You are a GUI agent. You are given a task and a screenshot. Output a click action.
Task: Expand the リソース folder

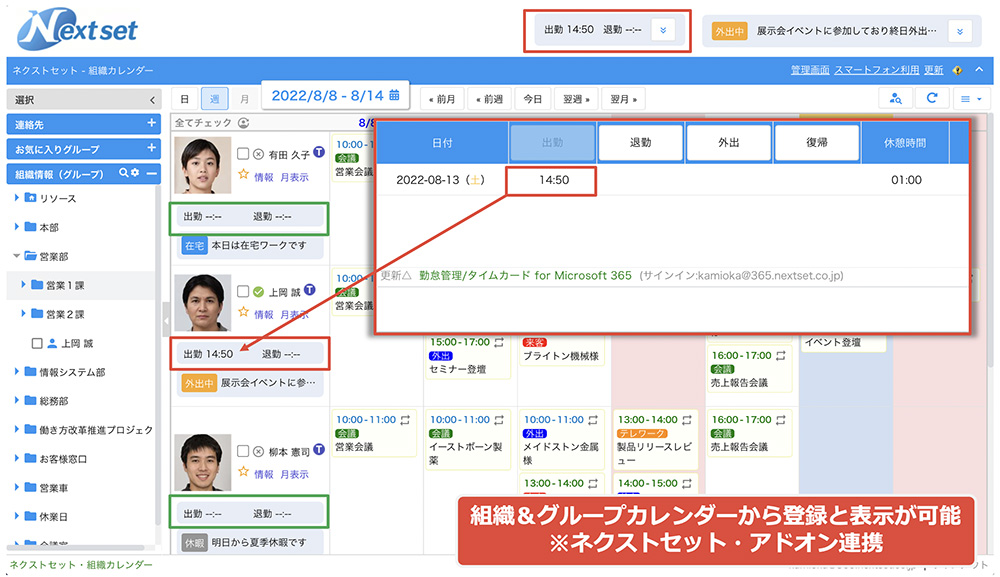click(x=17, y=198)
